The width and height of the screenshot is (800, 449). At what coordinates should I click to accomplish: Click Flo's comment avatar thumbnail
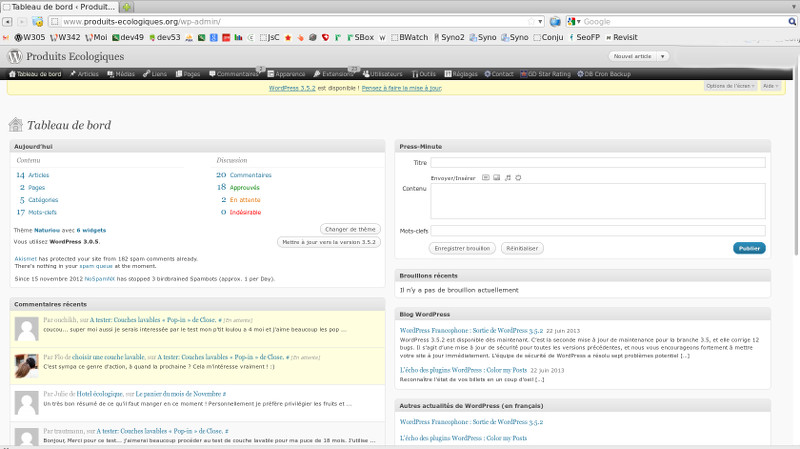(x=27, y=366)
